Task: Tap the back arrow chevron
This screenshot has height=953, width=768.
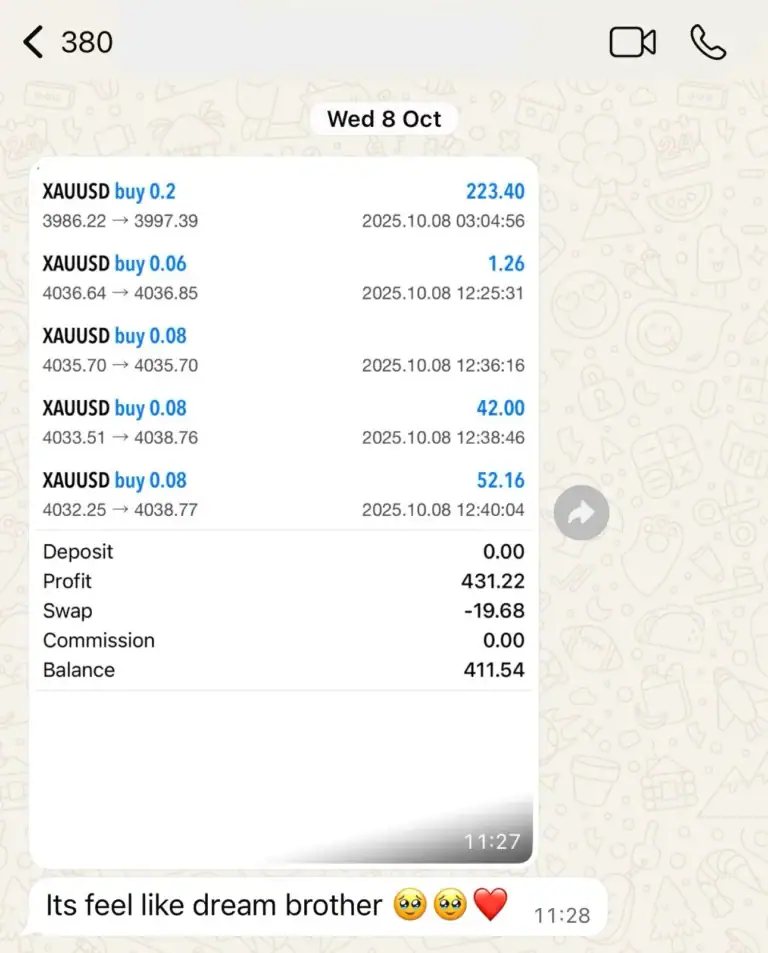Action: click(33, 42)
